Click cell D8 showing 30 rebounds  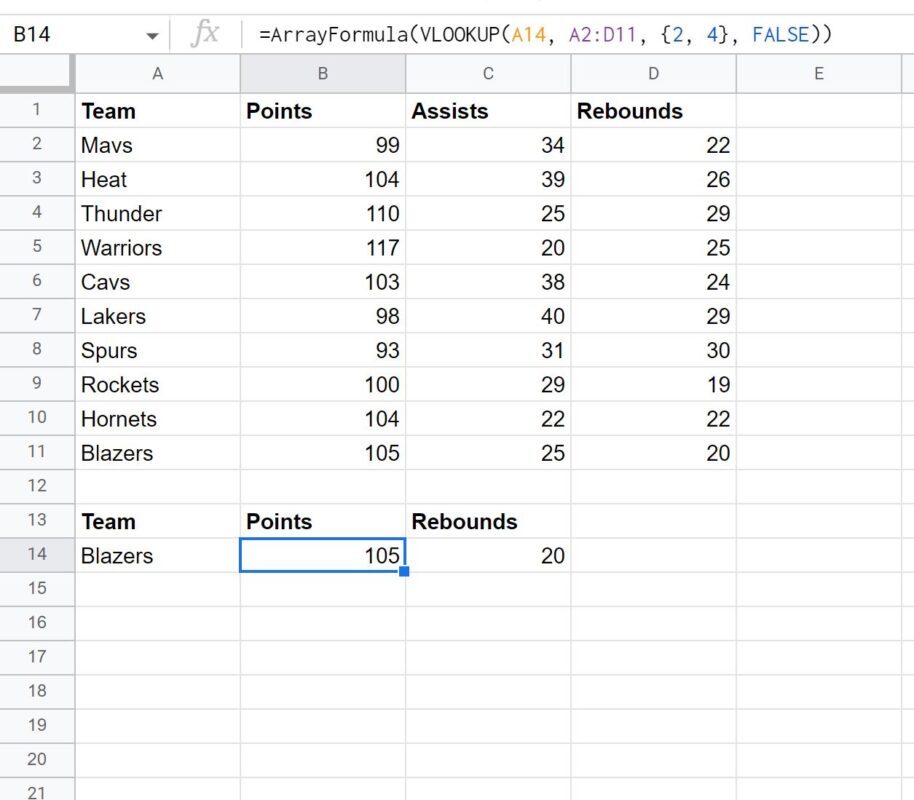pyautogui.click(x=653, y=350)
